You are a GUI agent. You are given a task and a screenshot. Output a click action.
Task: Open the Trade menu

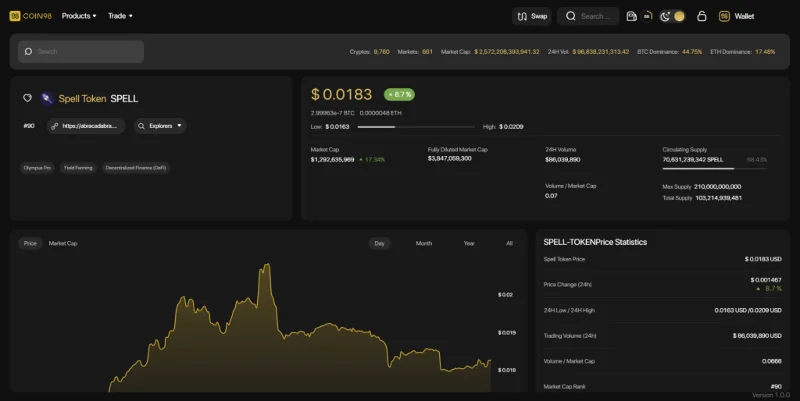point(120,16)
